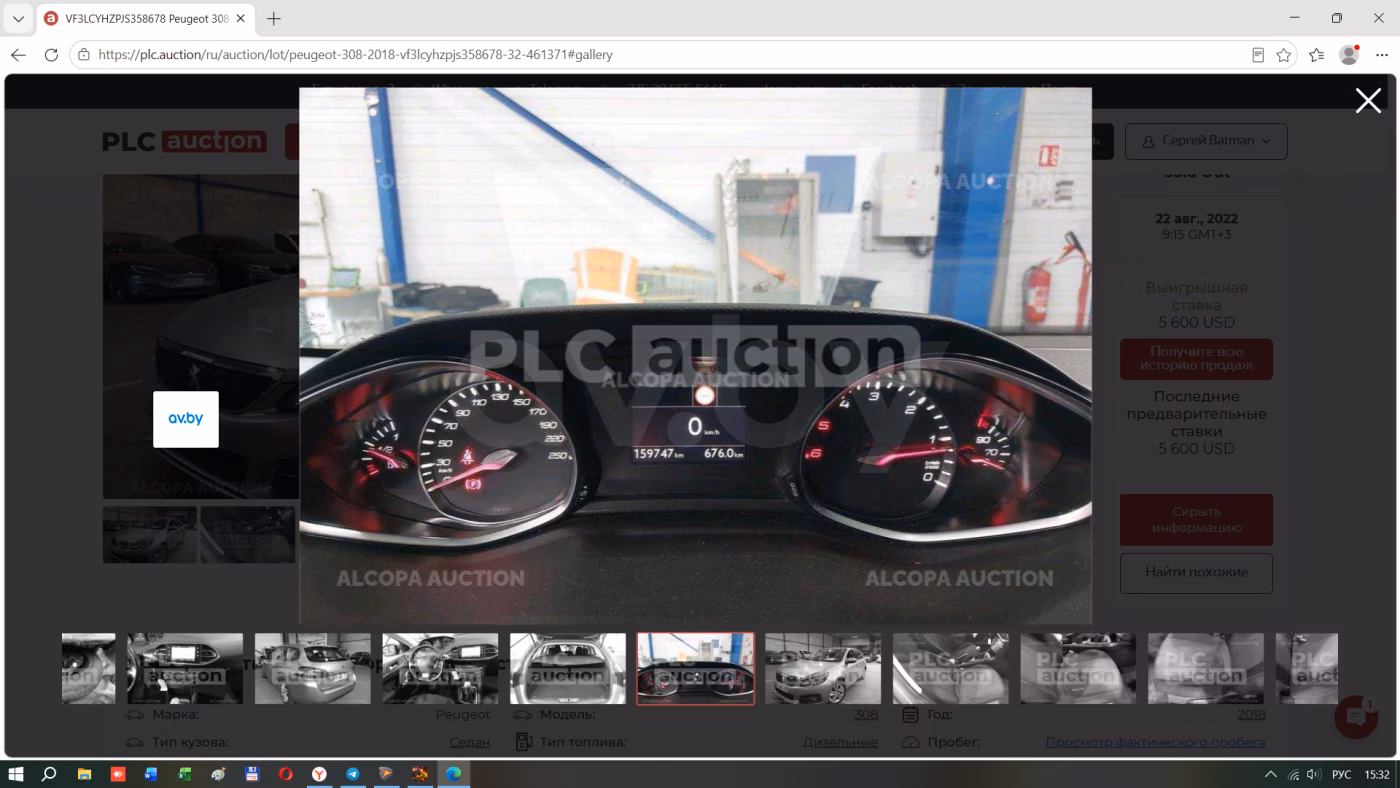Refresh the current page
Image resolution: width=1400 pixels, height=788 pixels.
click(51, 55)
